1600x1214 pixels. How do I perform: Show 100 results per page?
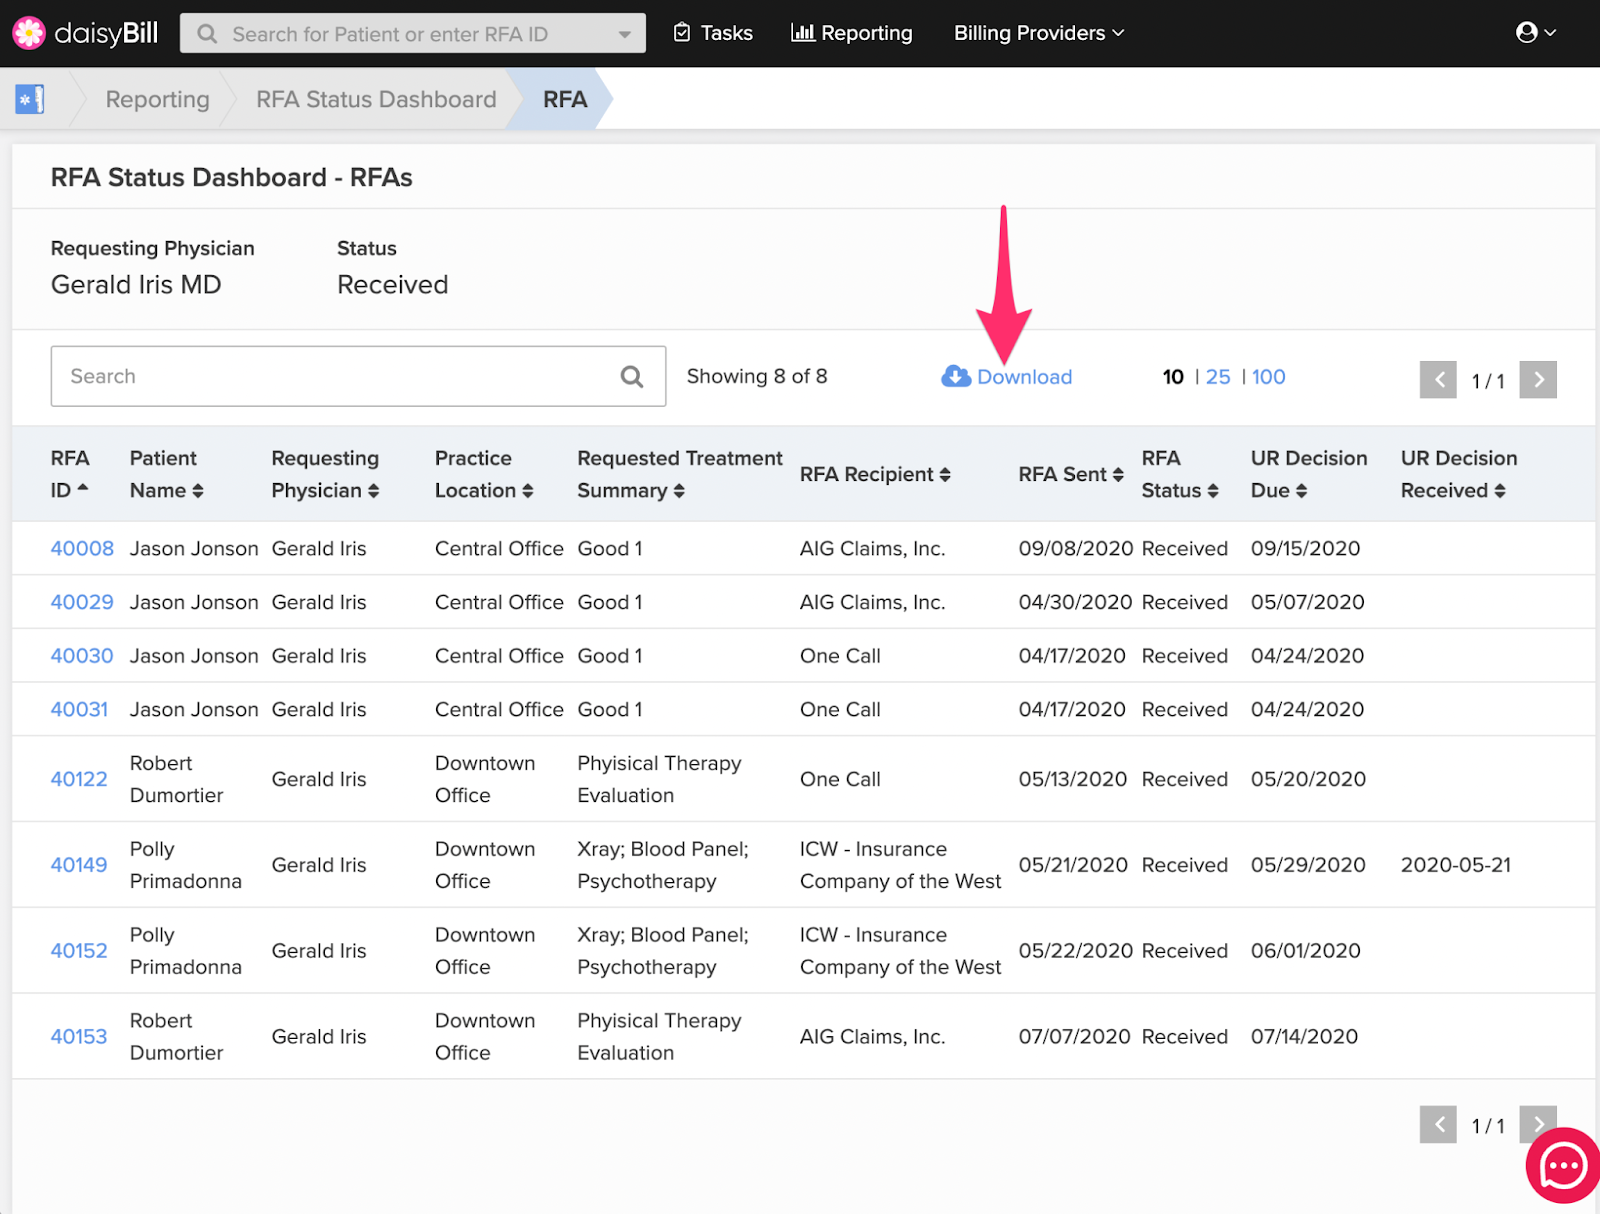(1267, 377)
